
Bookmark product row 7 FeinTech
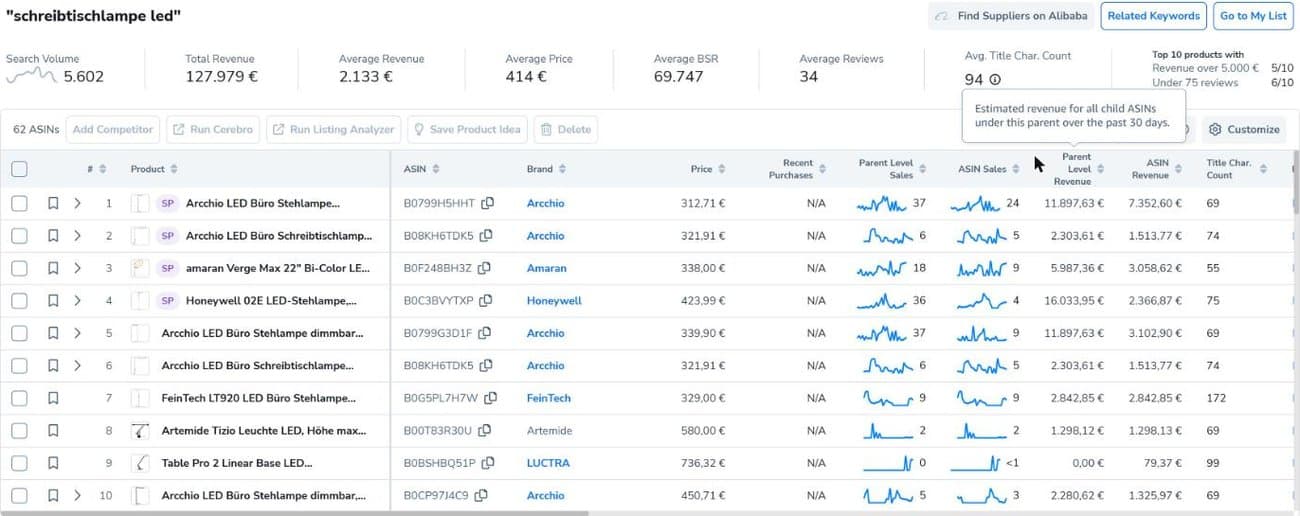pyautogui.click(x=53, y=398)
